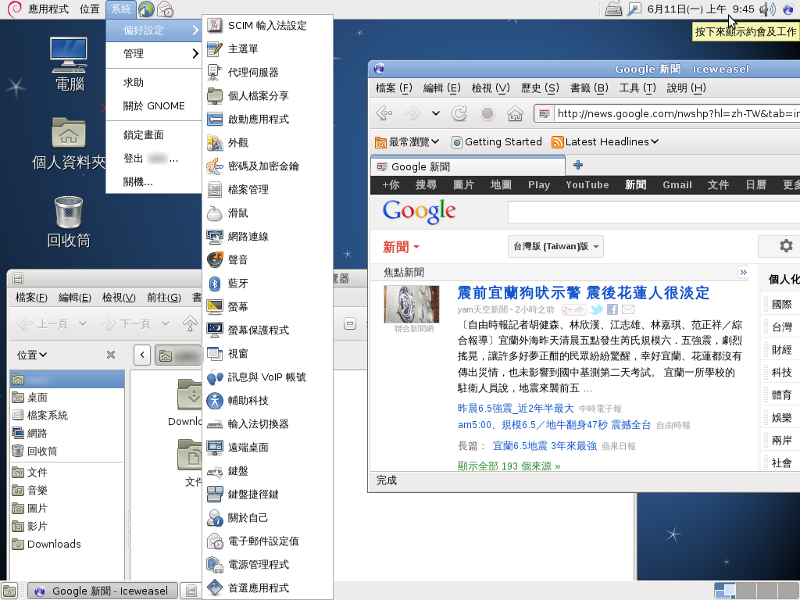Viewport: 800px width, 600px height.
Task: Click the 電子郵件設定值 icon
Action: (215, 541)
